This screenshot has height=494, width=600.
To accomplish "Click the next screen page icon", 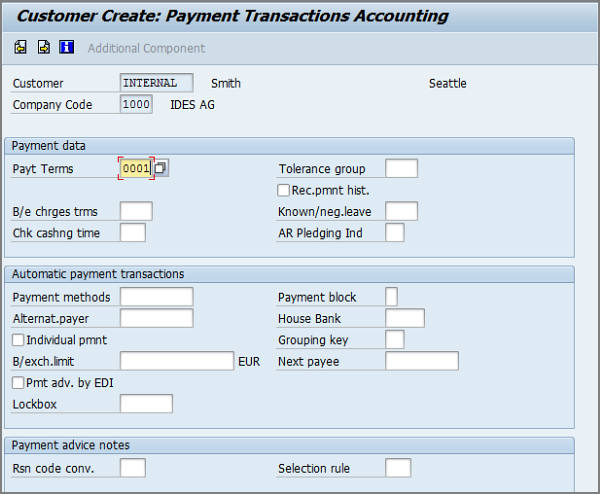I will pyautogui.click(x=44, y=48).
